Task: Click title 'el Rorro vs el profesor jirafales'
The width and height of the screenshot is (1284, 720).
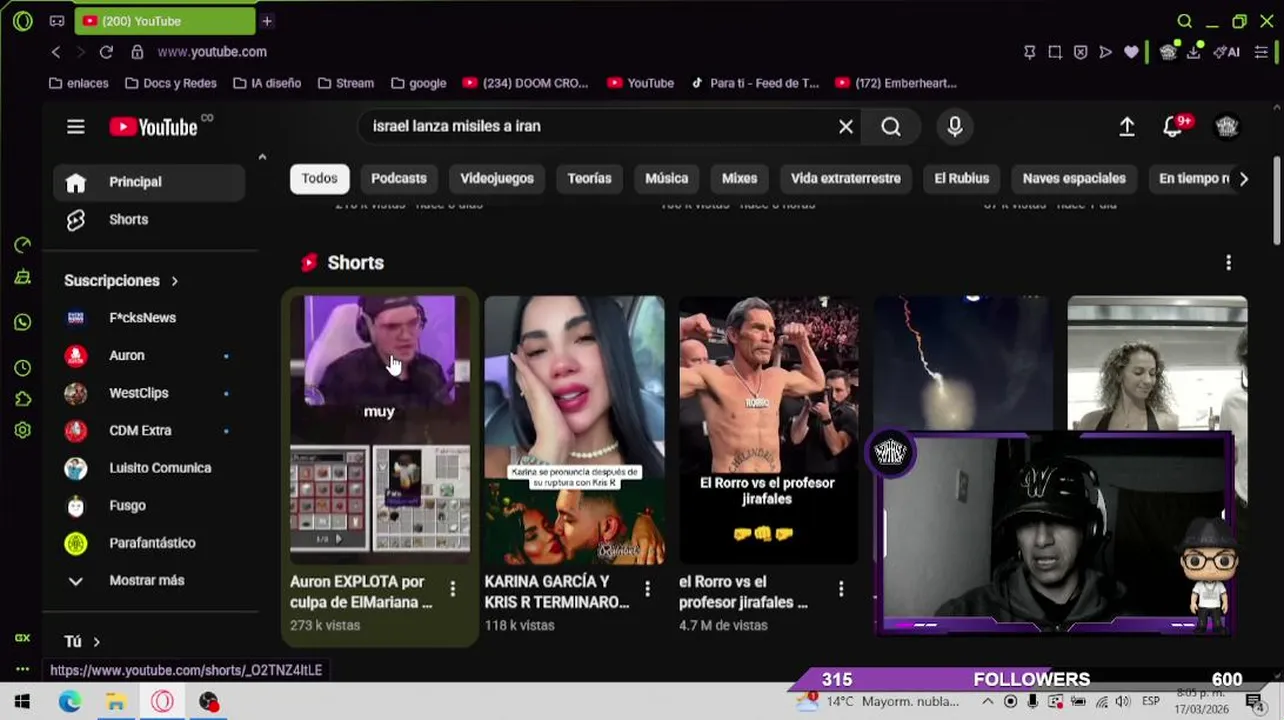Action: coord(743,592)
